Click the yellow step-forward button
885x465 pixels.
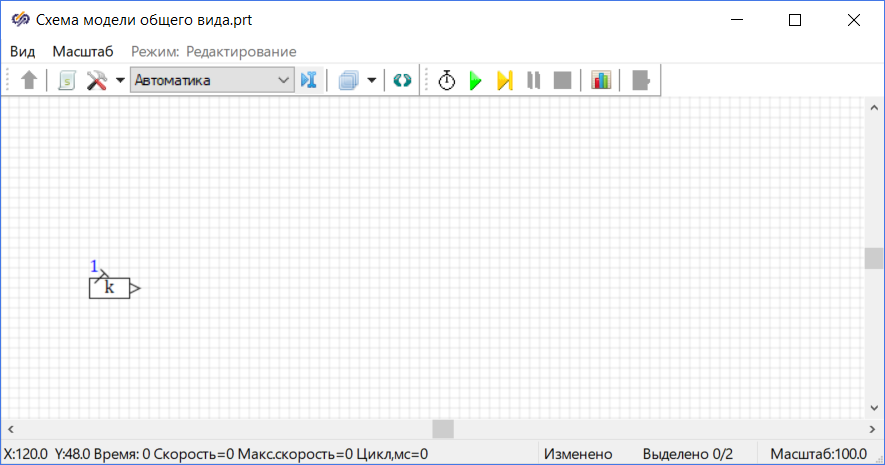point(505,81)
